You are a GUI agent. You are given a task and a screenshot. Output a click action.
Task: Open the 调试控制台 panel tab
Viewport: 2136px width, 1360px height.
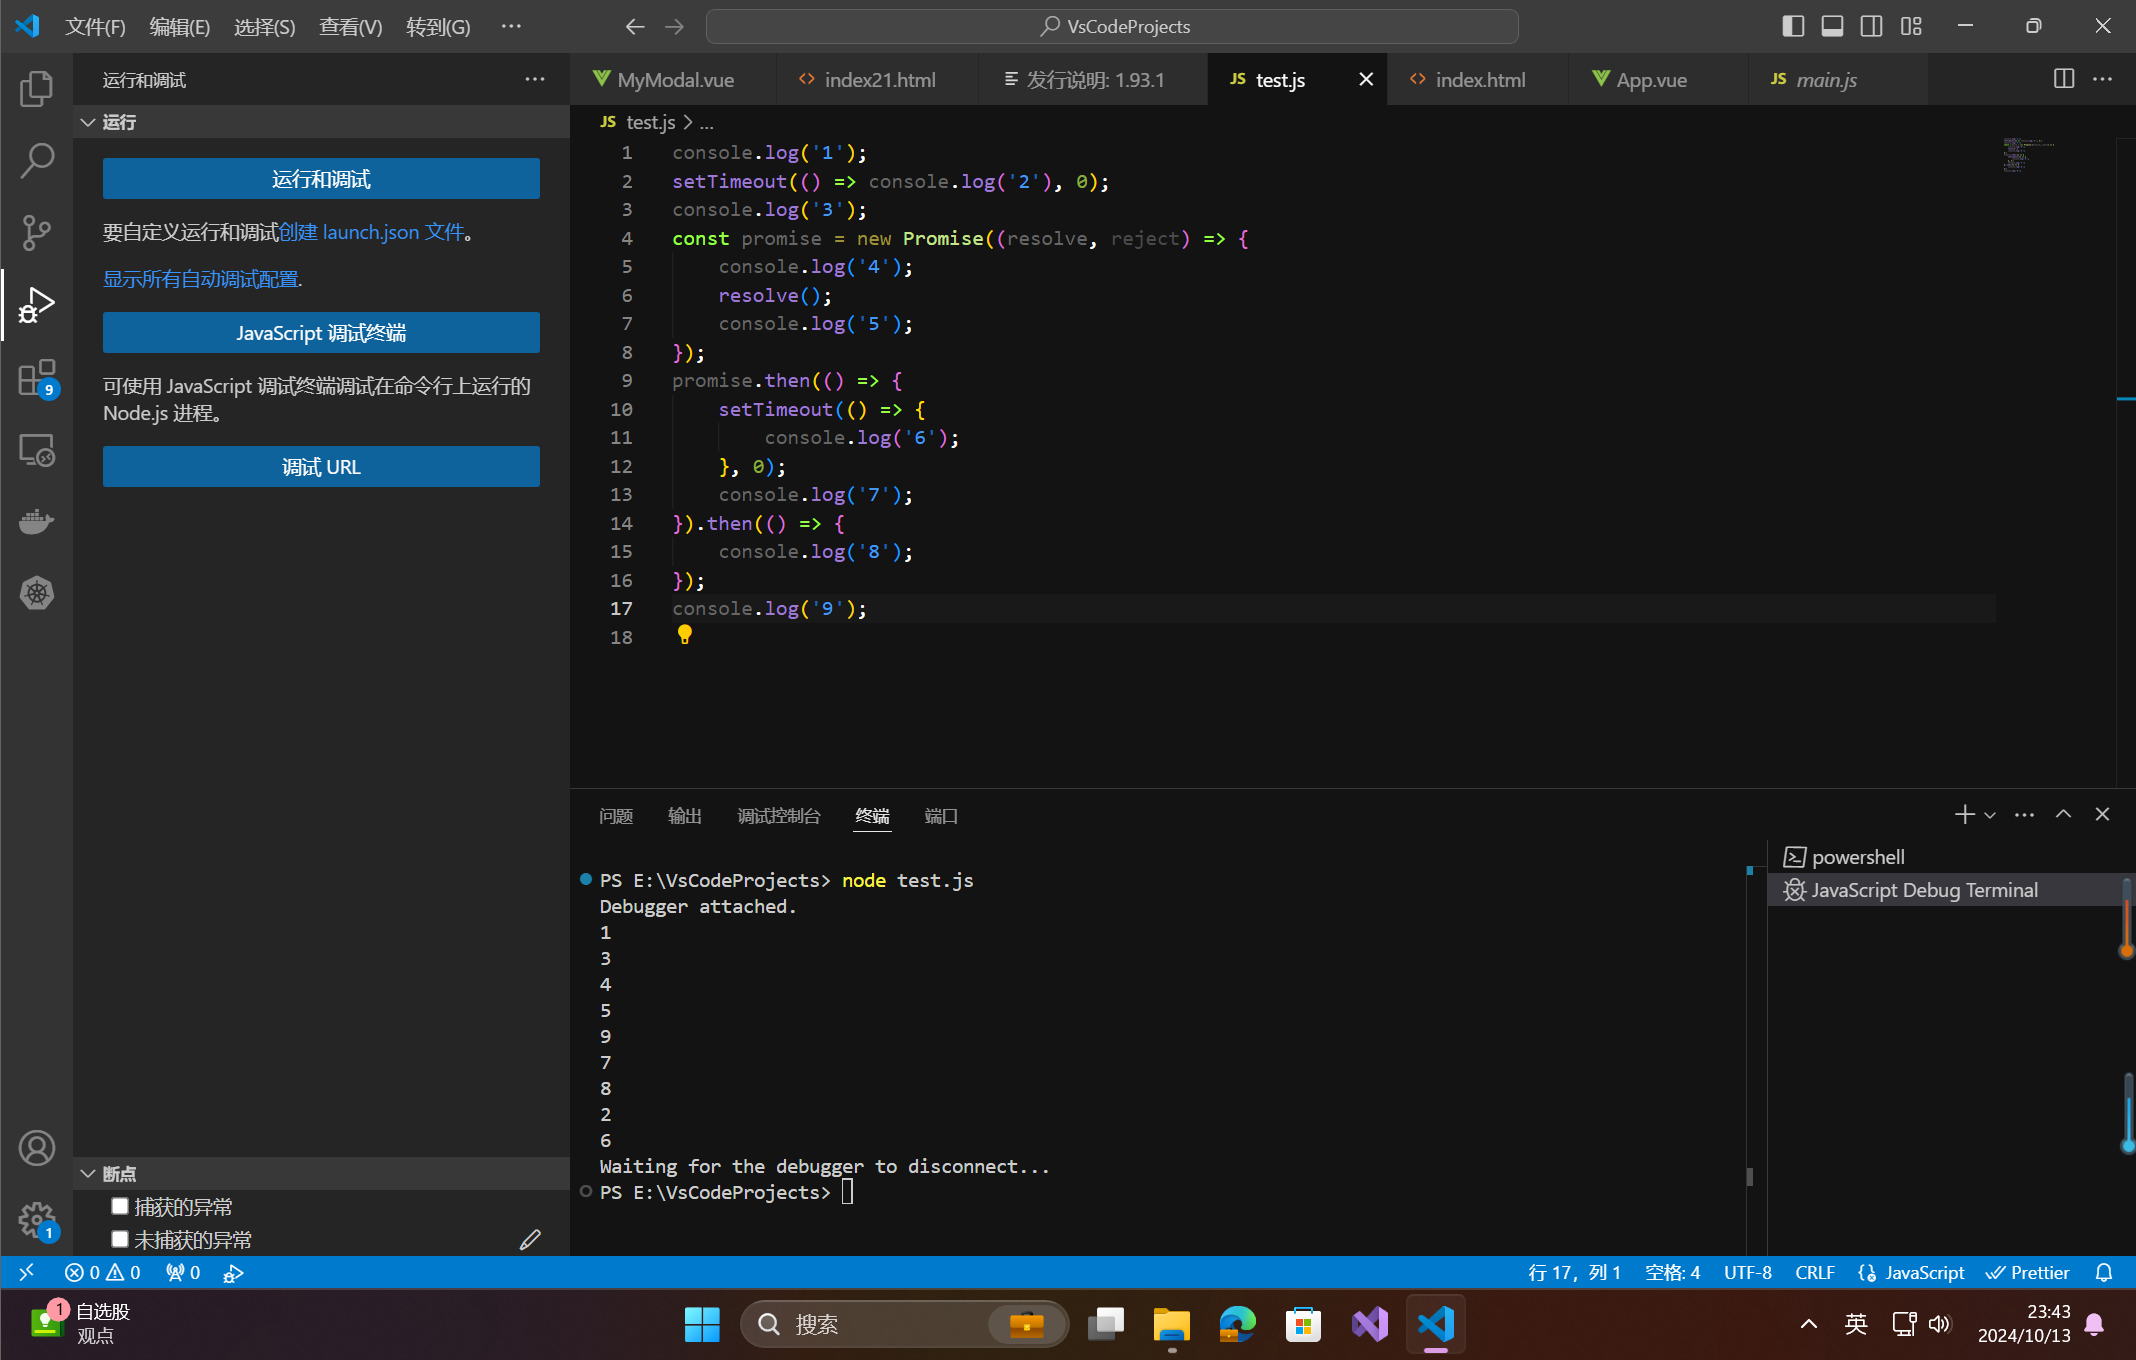coord(778,816)
